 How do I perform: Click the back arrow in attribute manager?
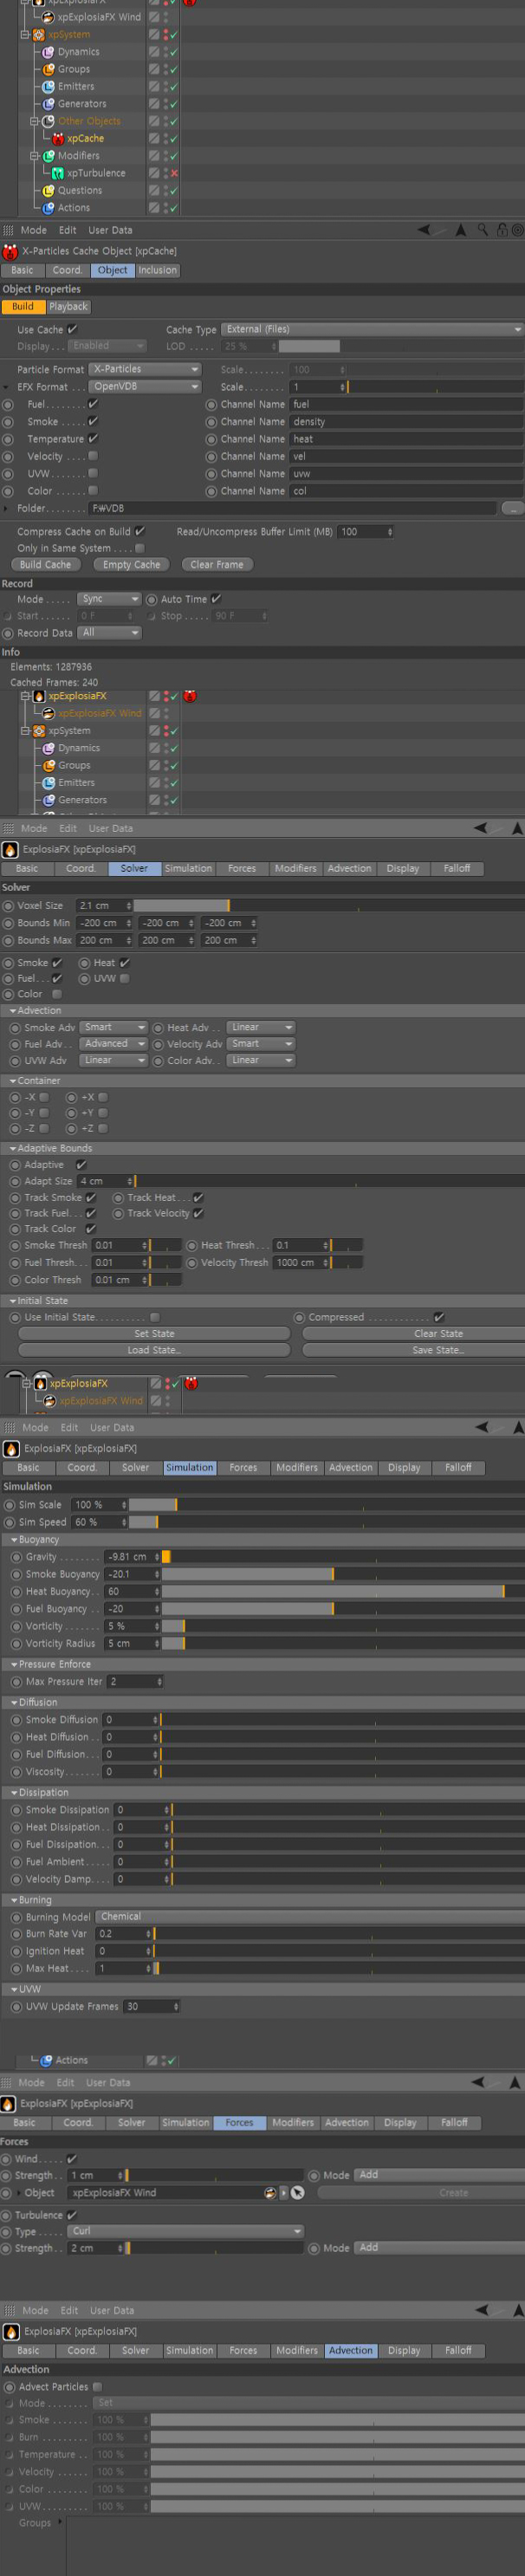(424, 230)
